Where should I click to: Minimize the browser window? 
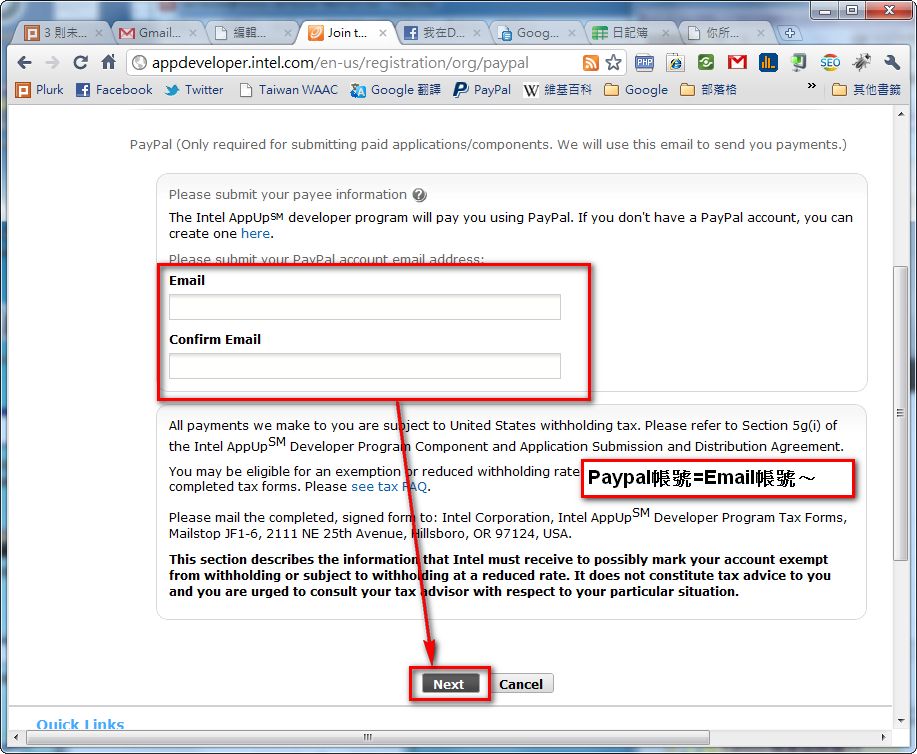[825, 10]
